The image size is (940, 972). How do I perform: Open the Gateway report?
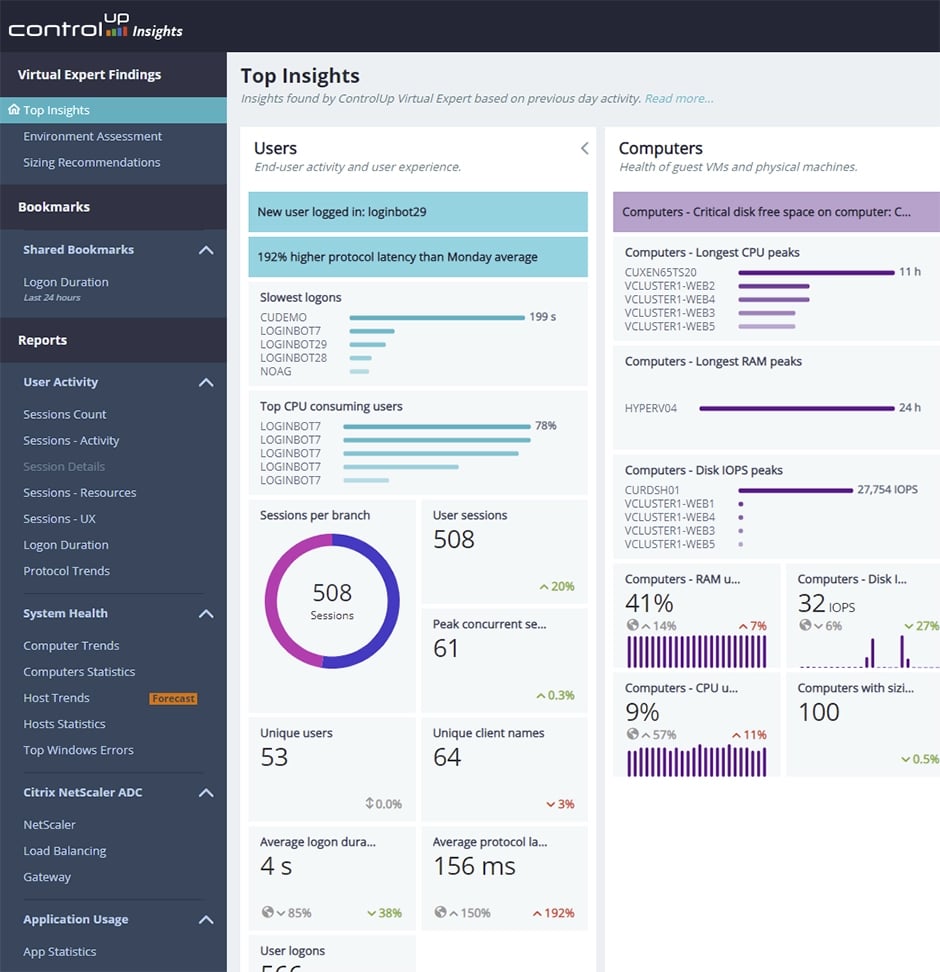tap(47, 877)
